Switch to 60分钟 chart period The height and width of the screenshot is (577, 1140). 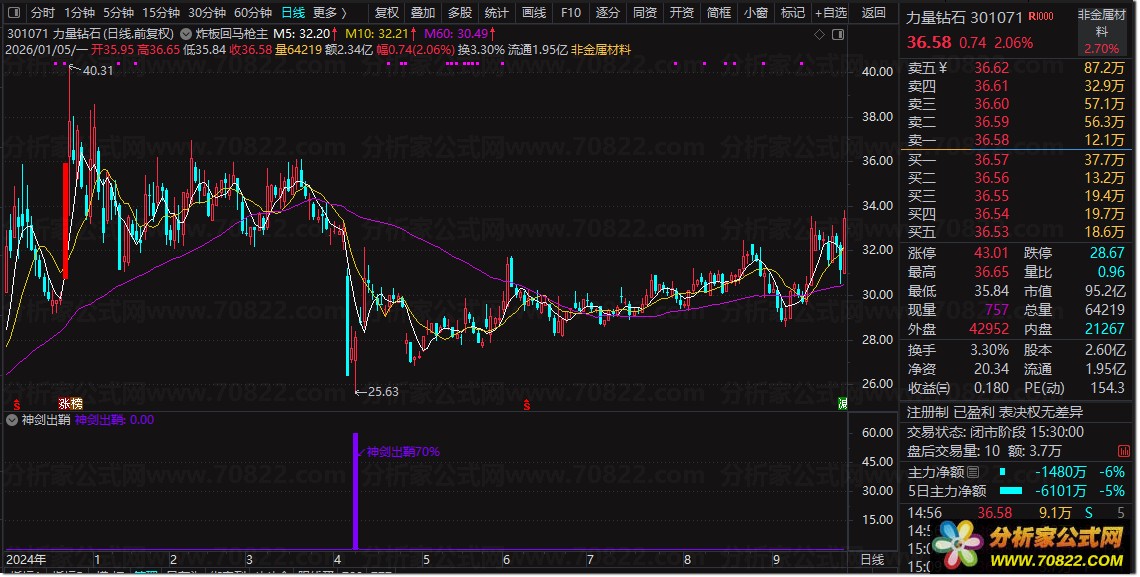point(253,12)
